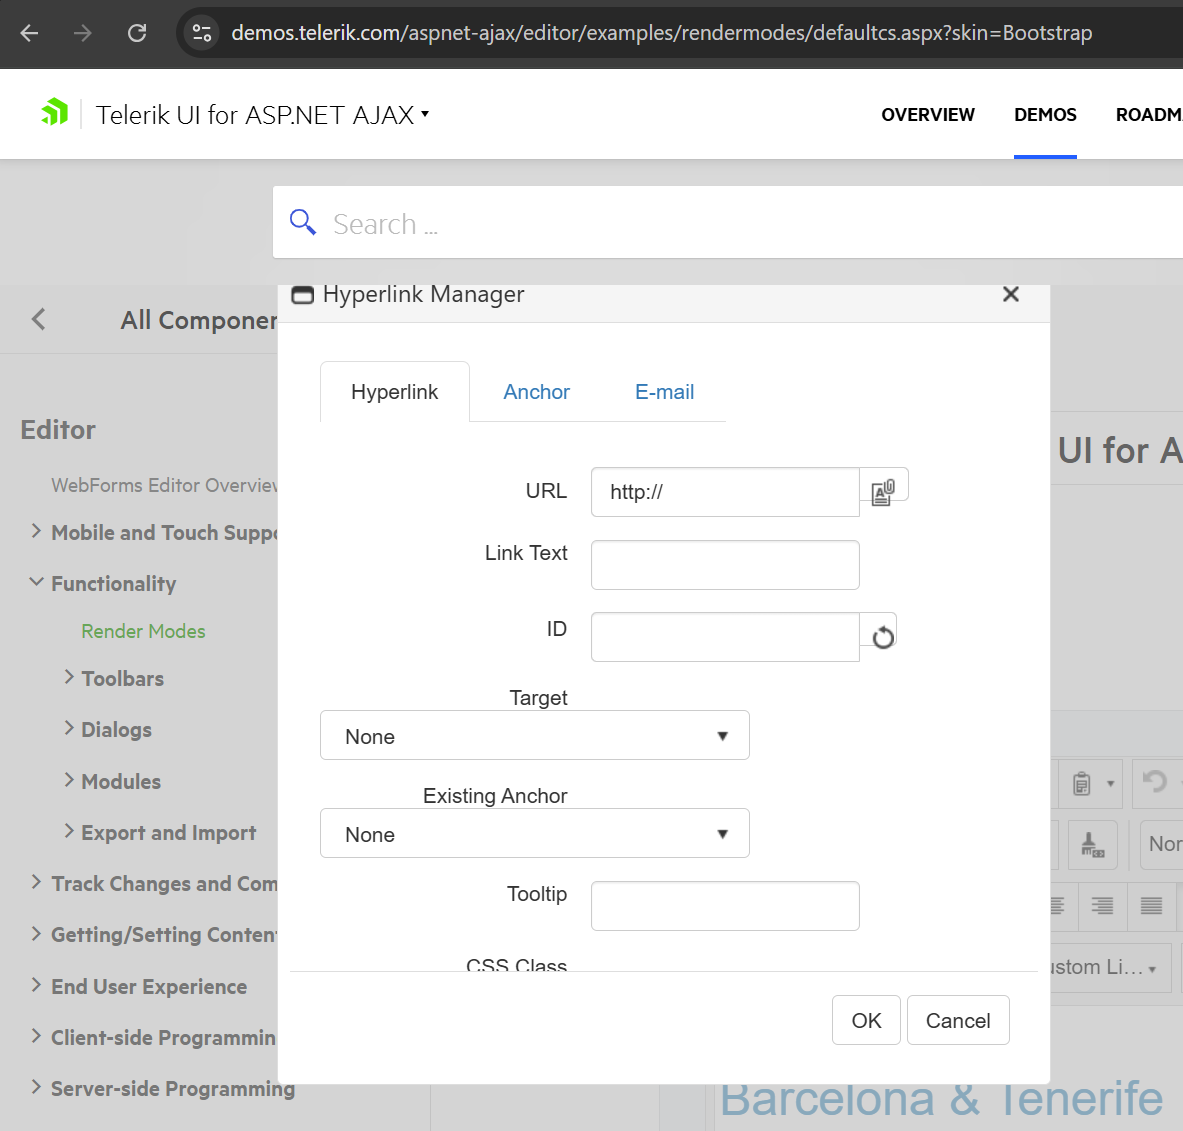Open the Existing Anchor dropdown
1183x1131 pixels.
tap(534, 834)
